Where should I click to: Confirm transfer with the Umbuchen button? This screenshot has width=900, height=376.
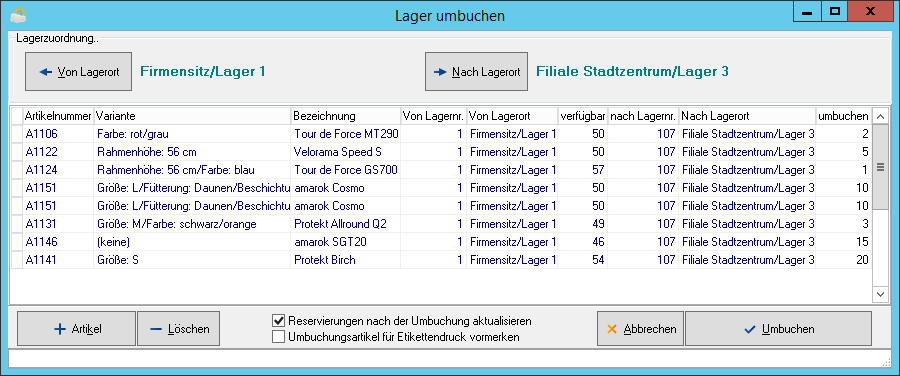pos(778,329)
